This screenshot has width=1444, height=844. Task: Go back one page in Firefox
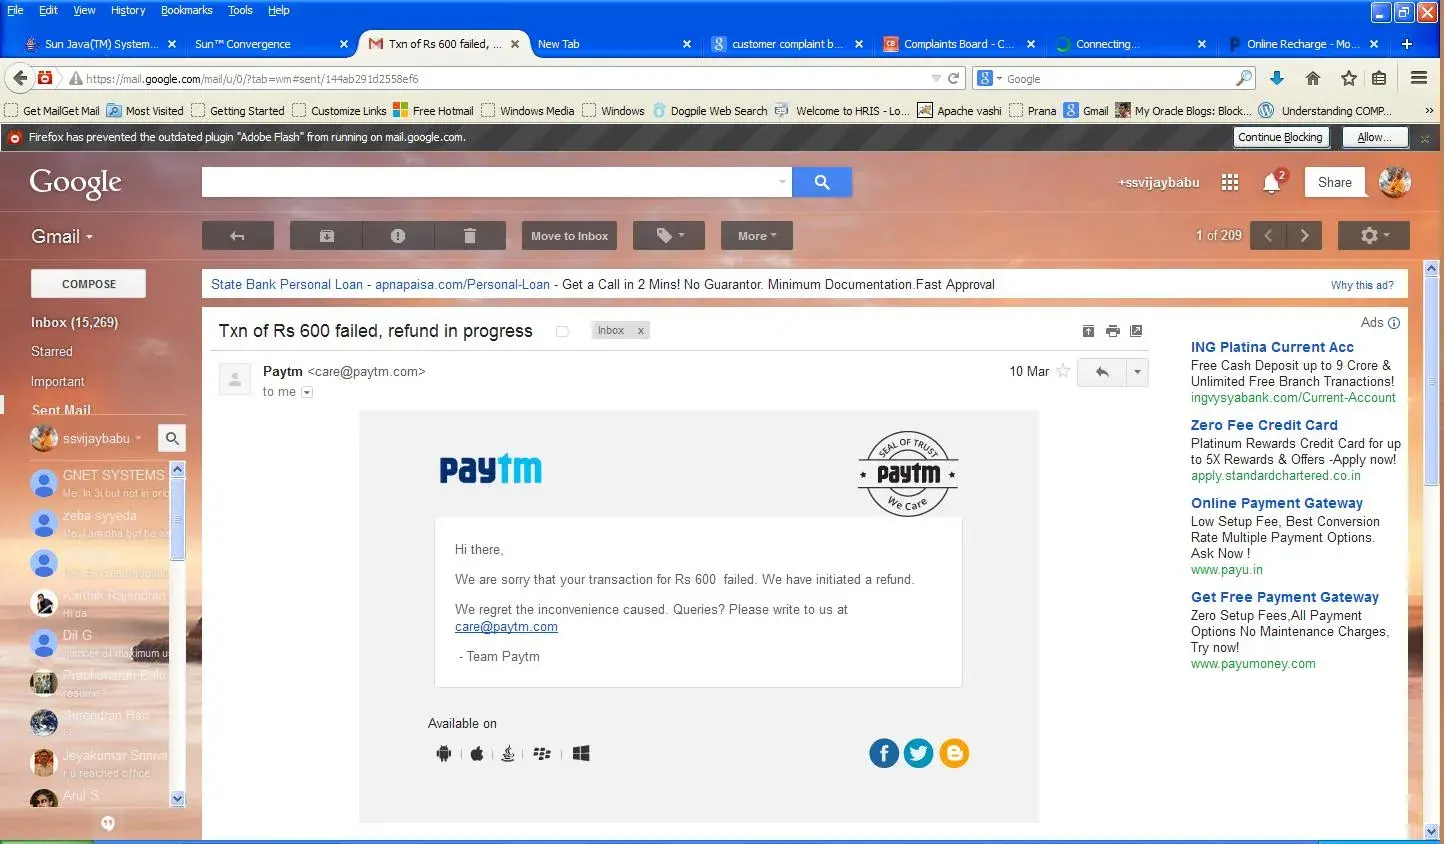point(20,78)
